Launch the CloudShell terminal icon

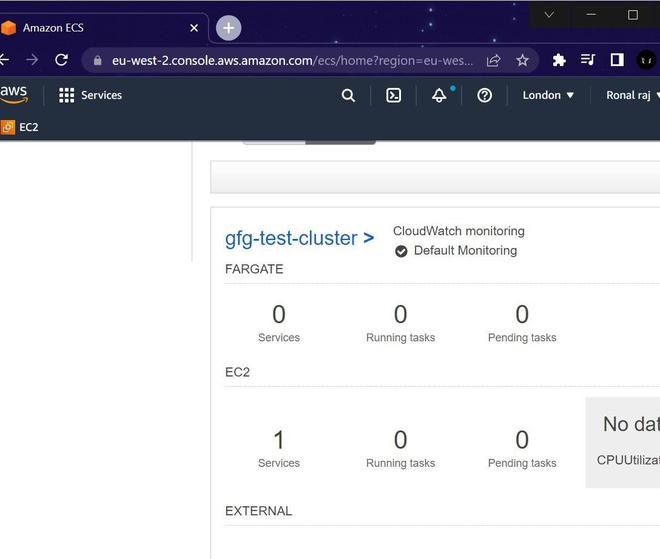(394, 96)
